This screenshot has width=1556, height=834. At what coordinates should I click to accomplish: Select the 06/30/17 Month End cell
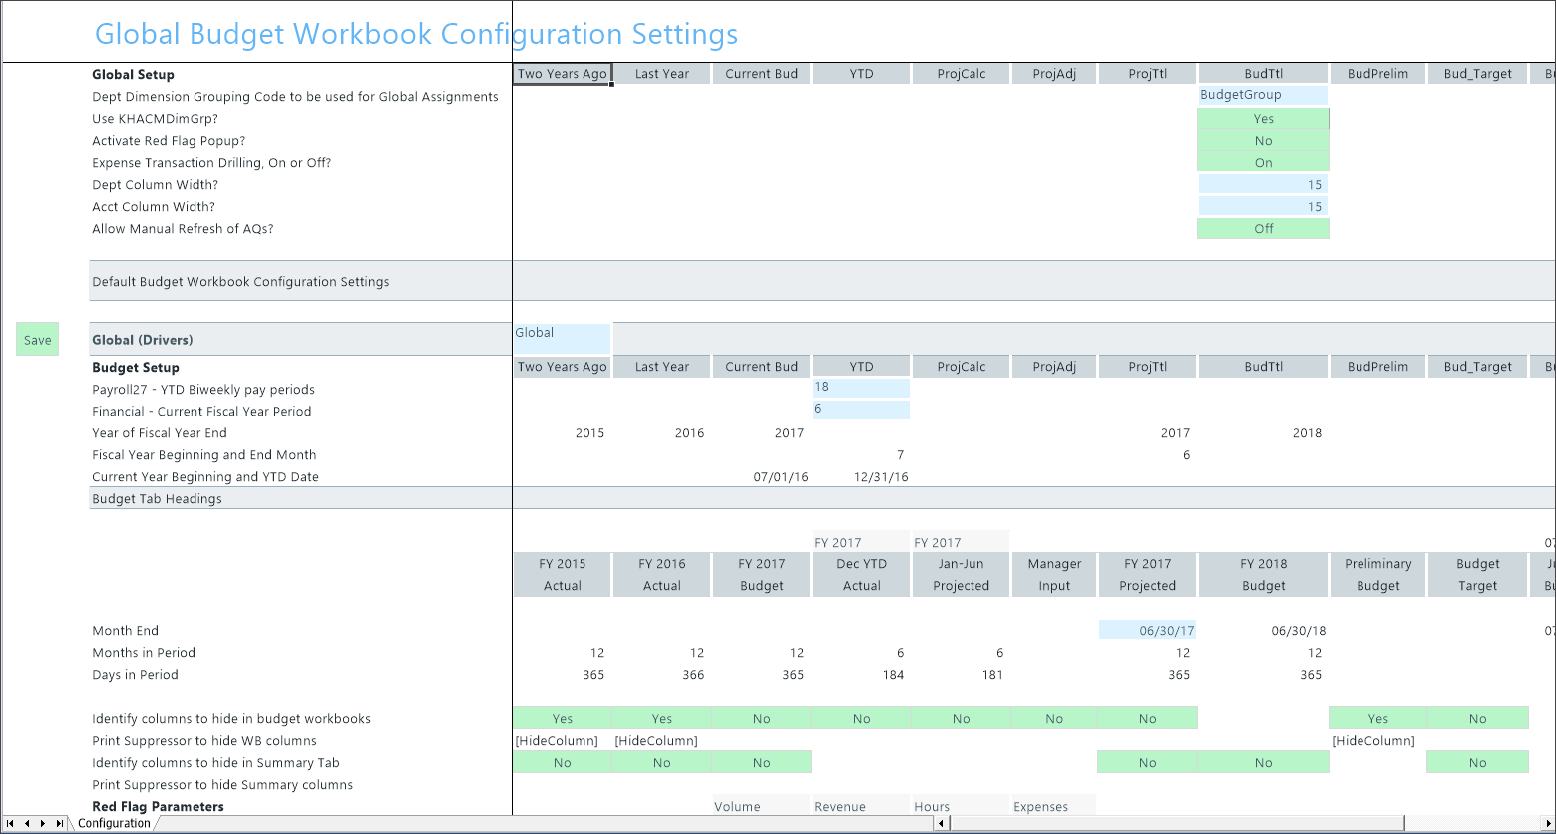click(x=1147, y=631)
